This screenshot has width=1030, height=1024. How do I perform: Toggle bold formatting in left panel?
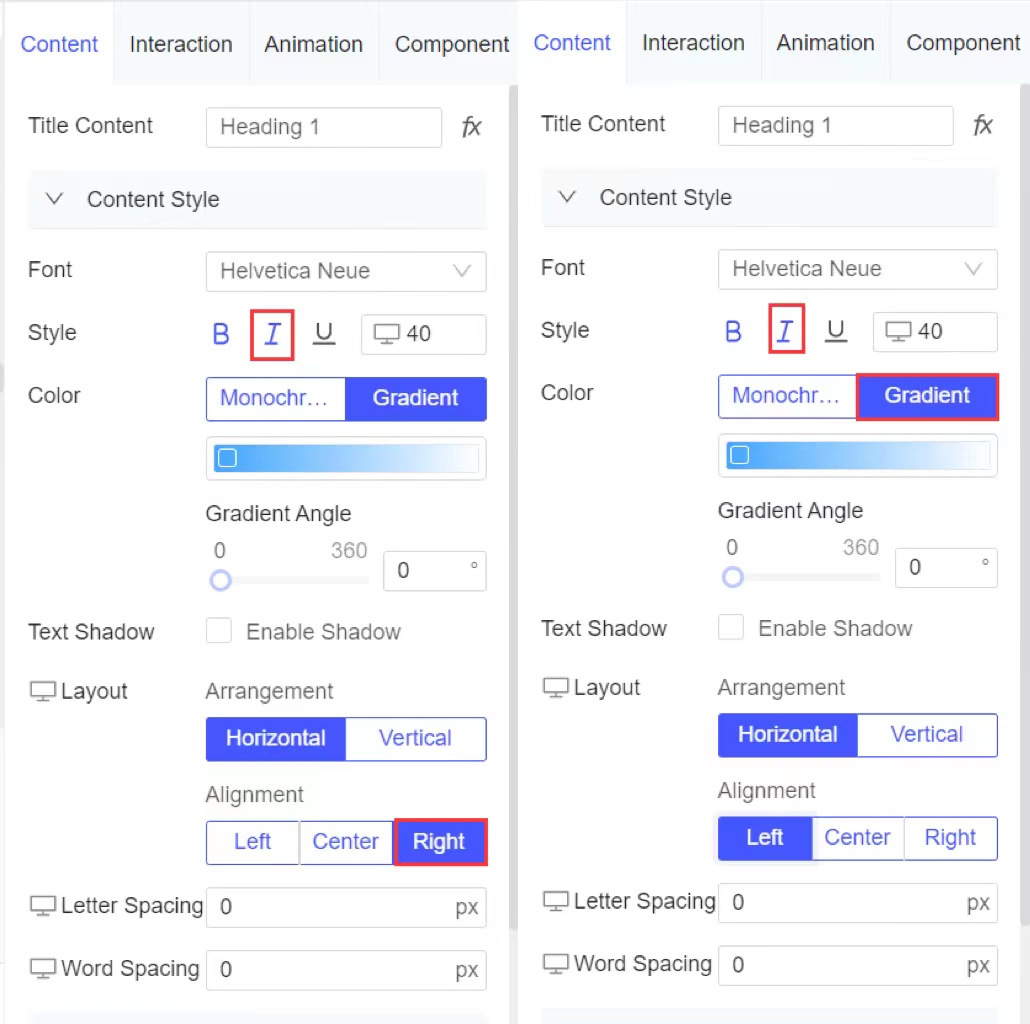(220, 334)
